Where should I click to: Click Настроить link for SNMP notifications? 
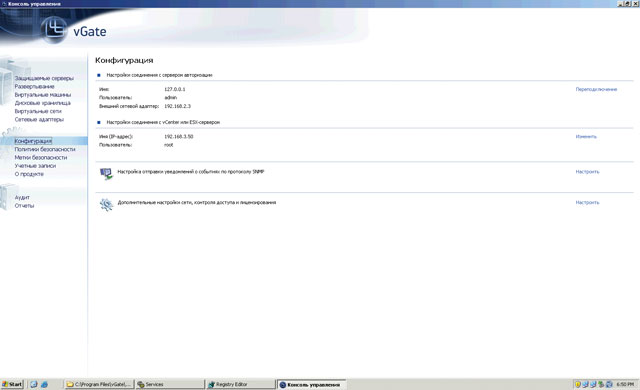[587, 172]
